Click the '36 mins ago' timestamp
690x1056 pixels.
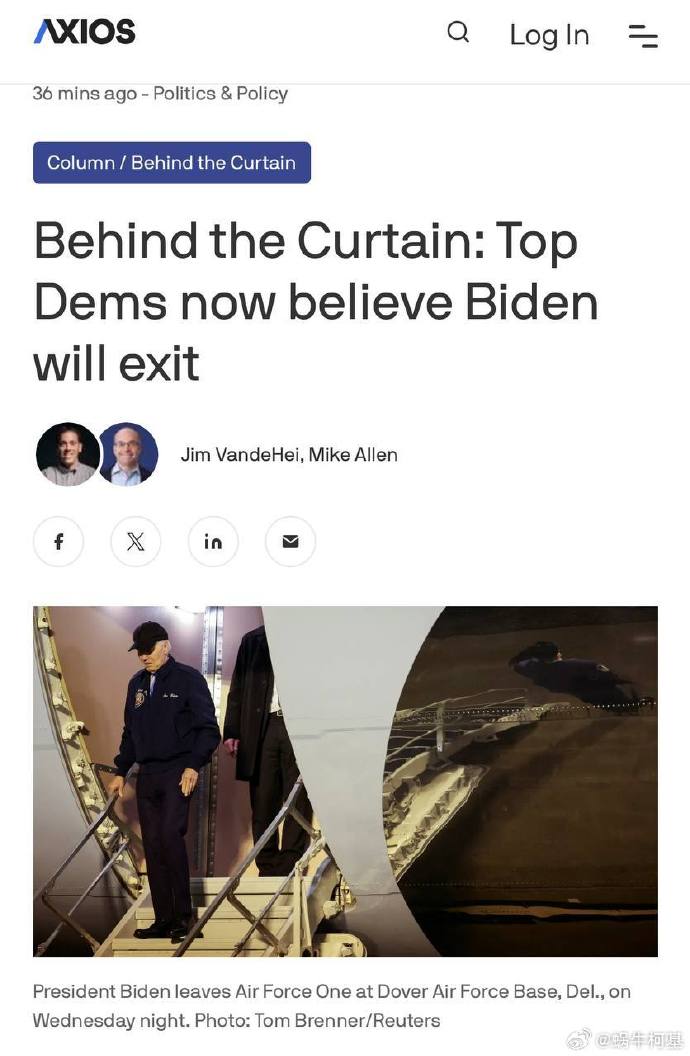pyautogui.click(x=85, y=93)
